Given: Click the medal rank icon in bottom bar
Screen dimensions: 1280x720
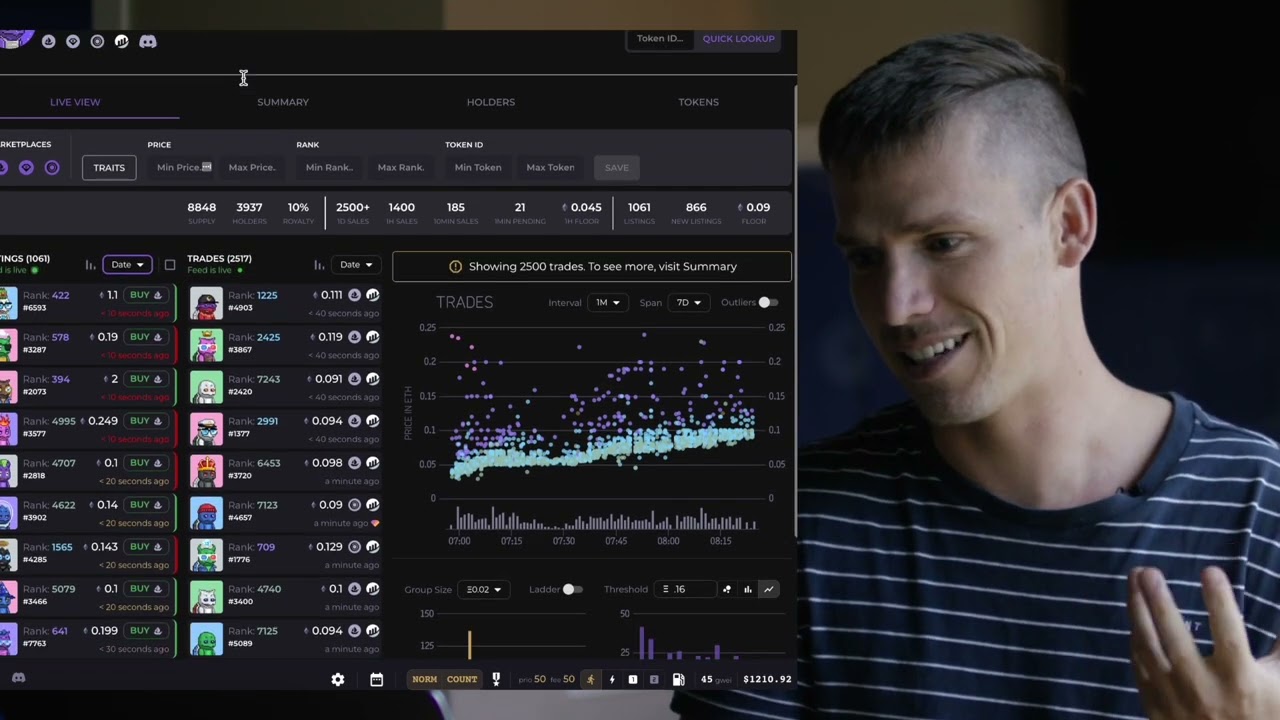Looking at the screenshot, I should (495, 679).
